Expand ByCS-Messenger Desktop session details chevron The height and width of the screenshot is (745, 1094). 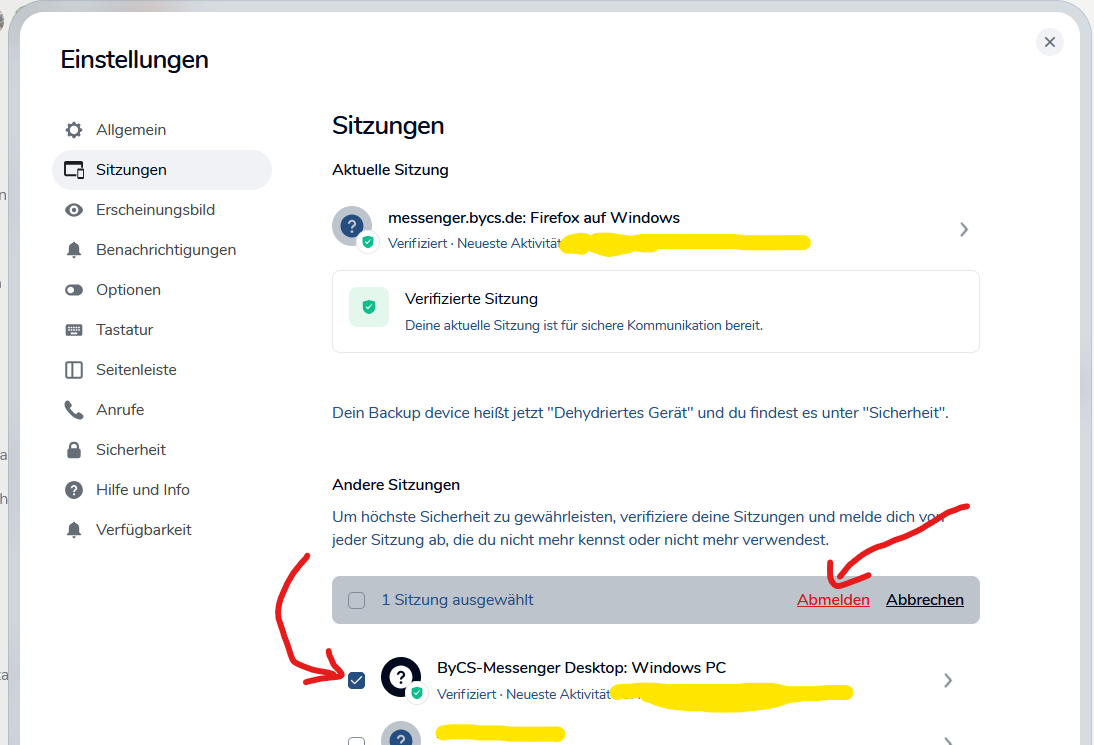point(947,681)
